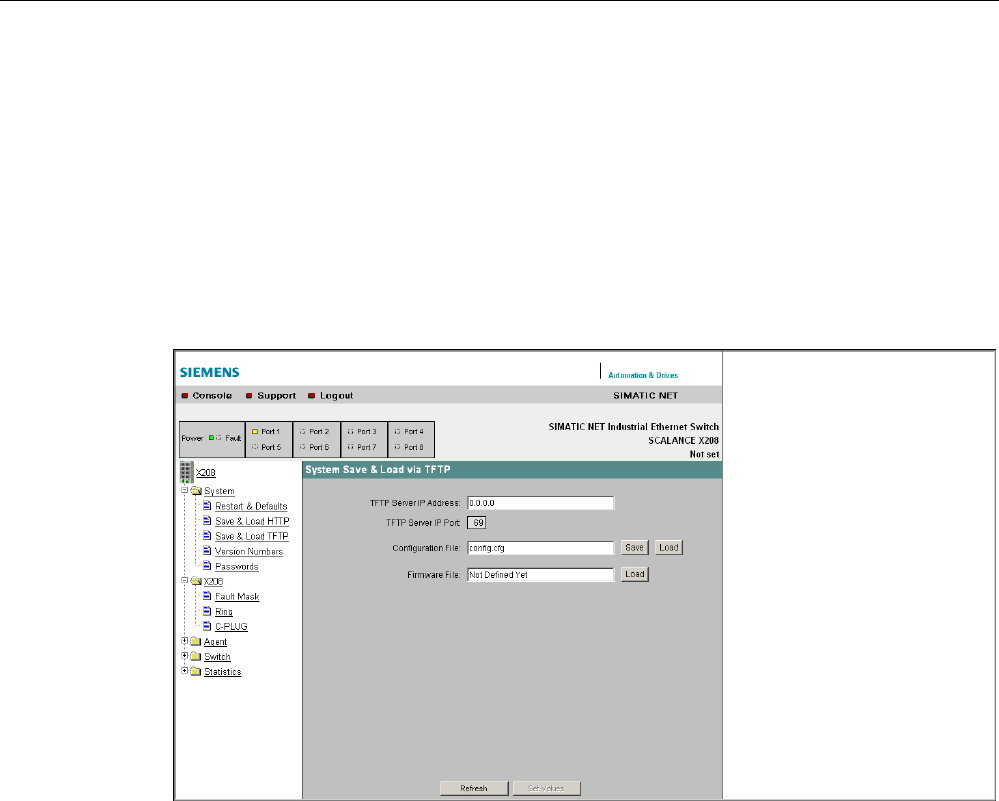
Task: Click the Port 7 status LED
Action: tap(350, 447)
